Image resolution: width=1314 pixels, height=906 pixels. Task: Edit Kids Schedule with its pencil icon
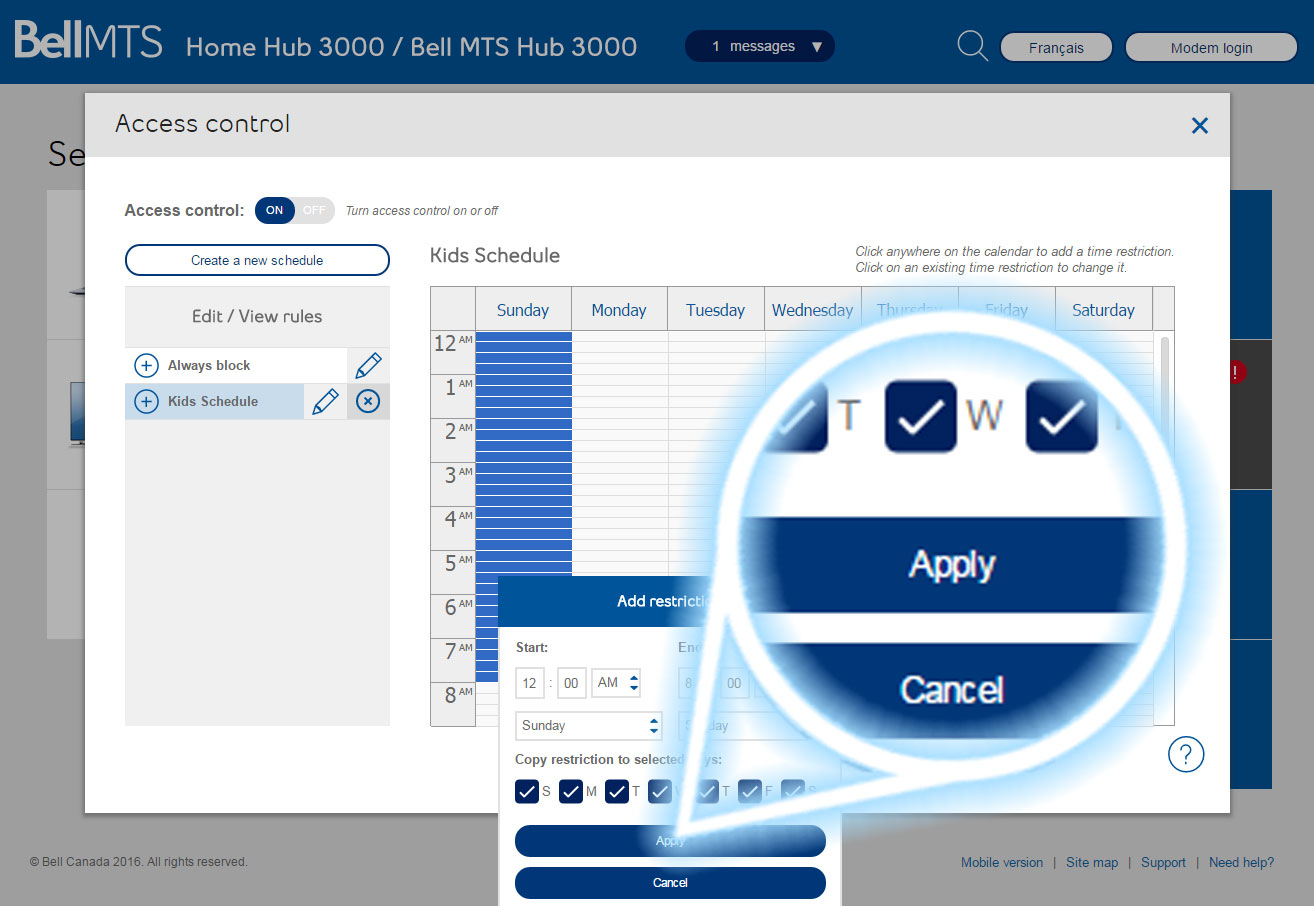pyautogui.click(x=325, y=401)
